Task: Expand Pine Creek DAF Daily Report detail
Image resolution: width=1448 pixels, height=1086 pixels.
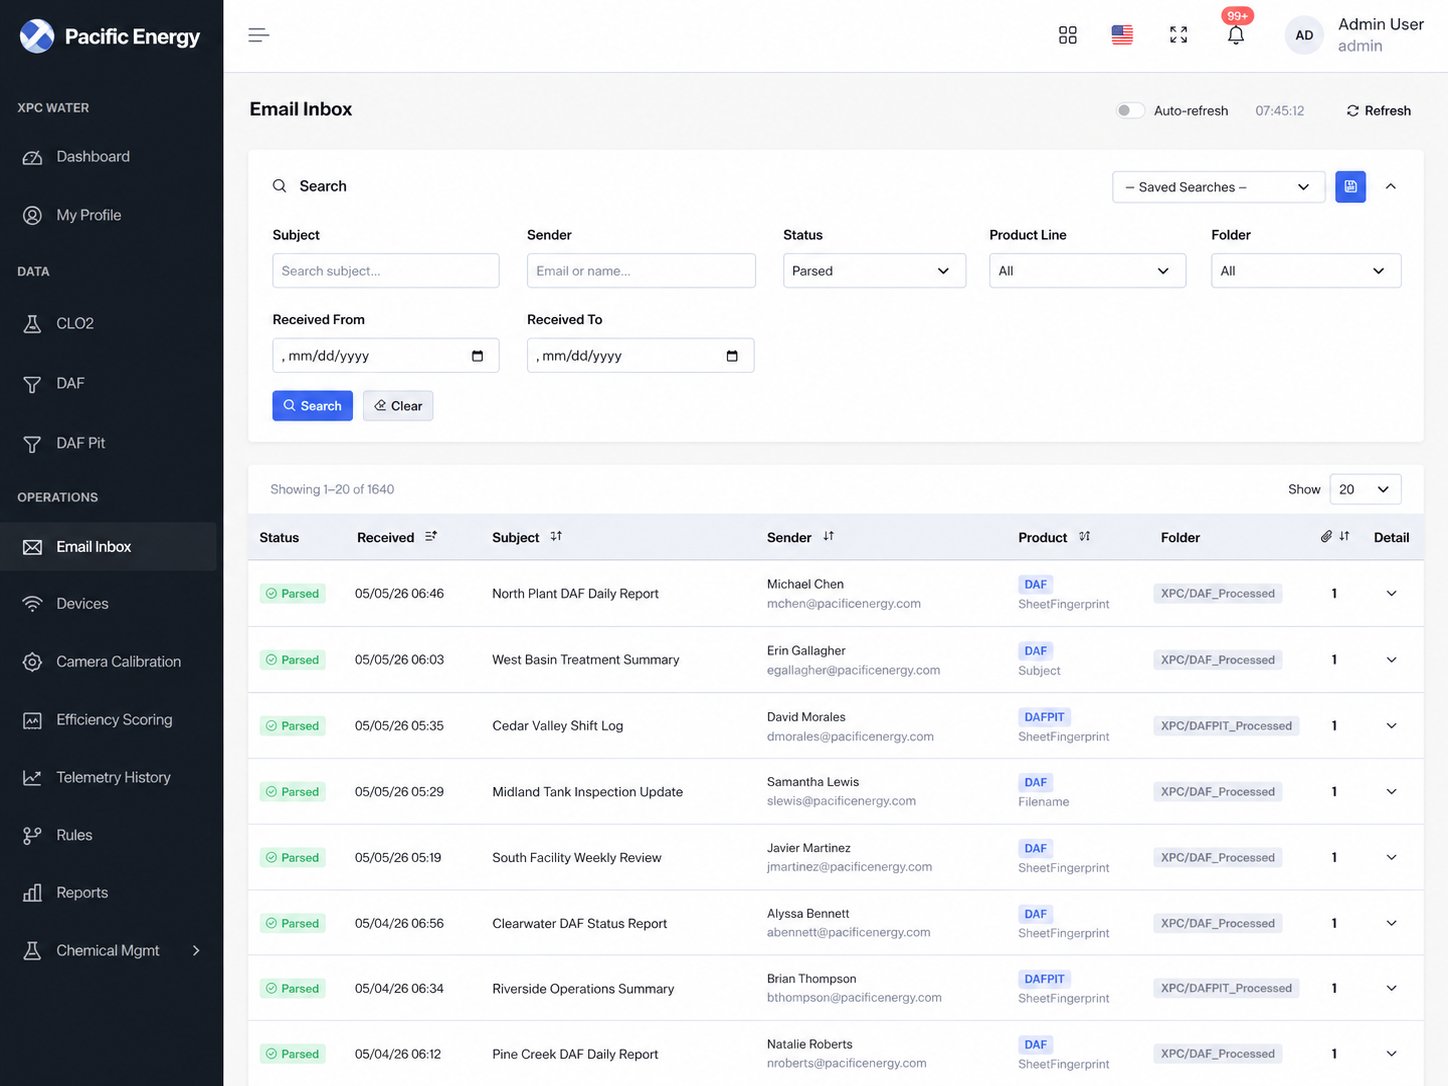Action: [x=1391, y=1054]
